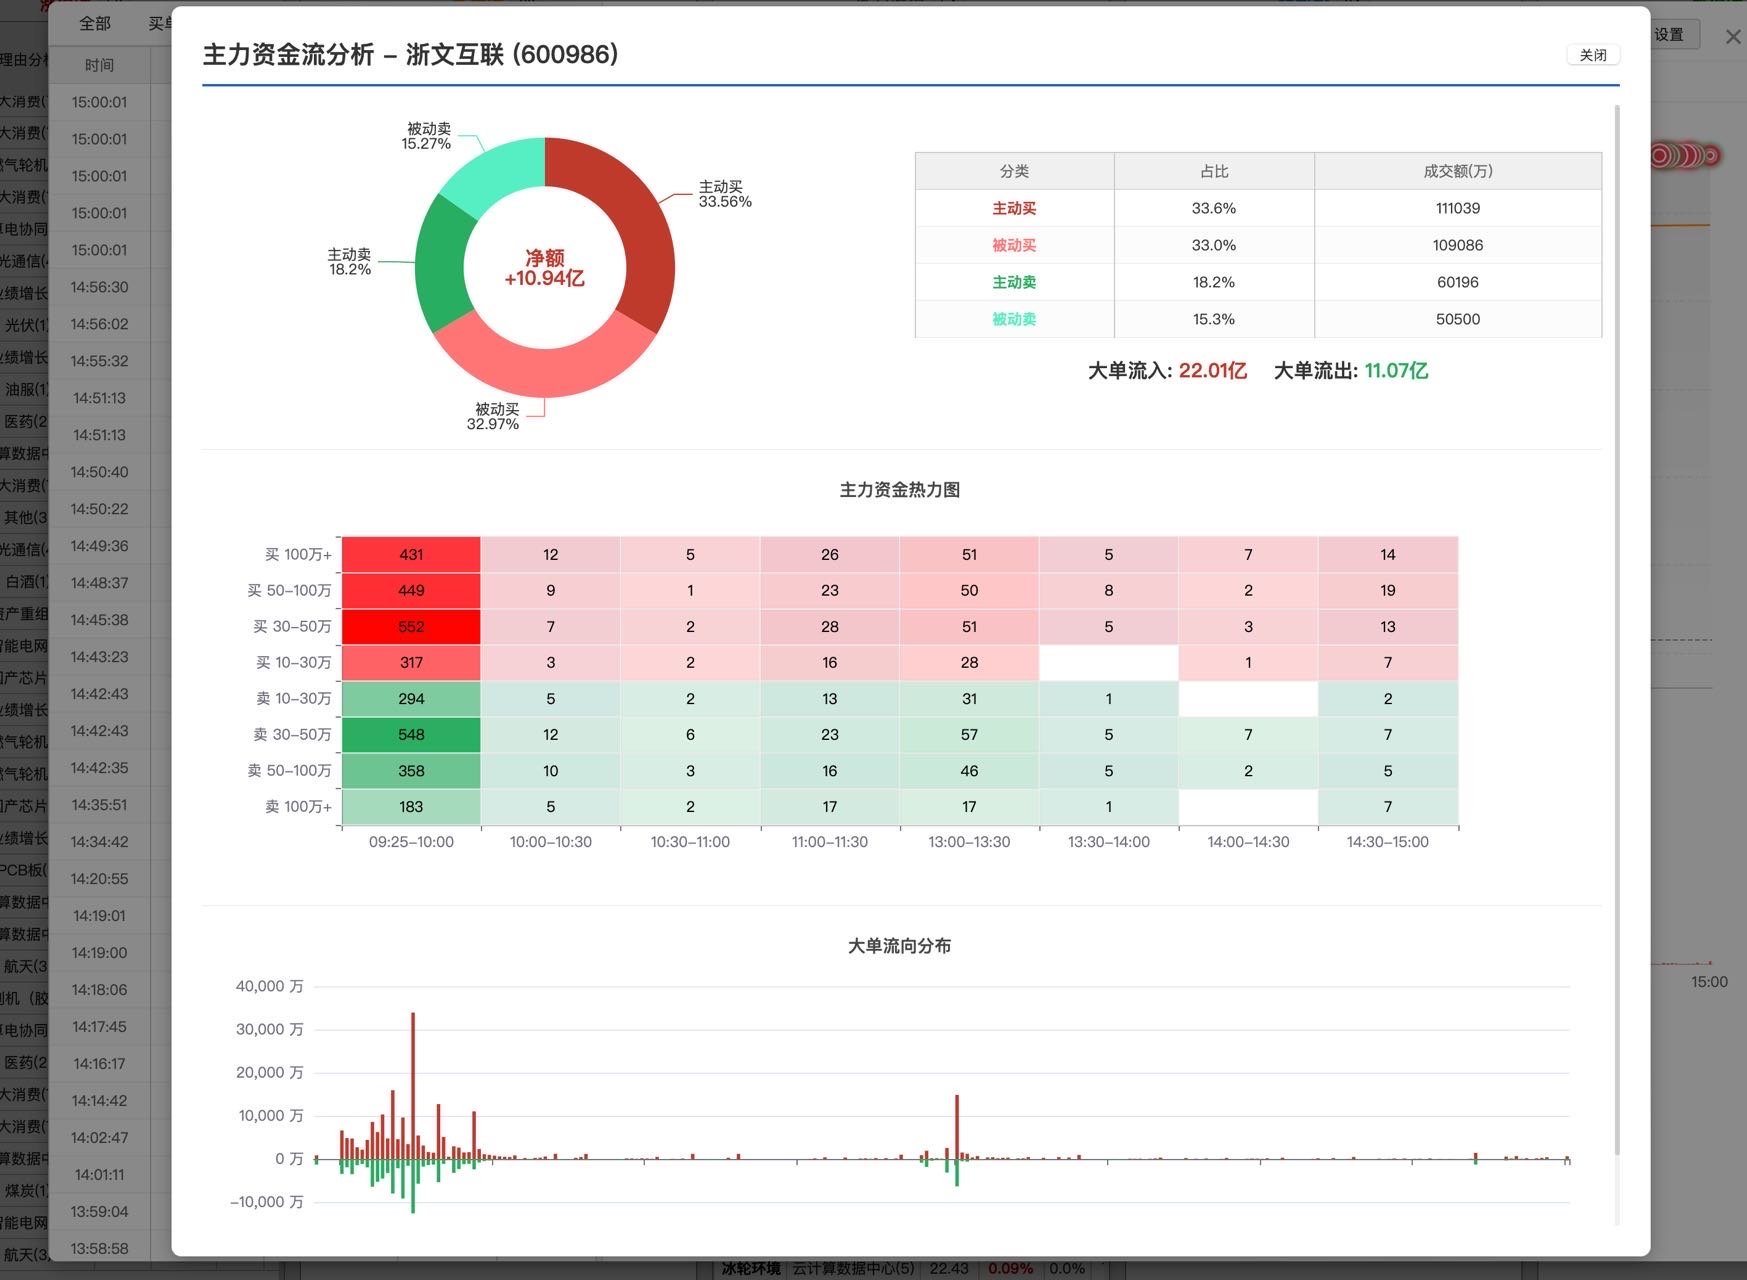
Task: Click the red circular markers at top right
Action: pyautogui.click(x=1685, y=156)
